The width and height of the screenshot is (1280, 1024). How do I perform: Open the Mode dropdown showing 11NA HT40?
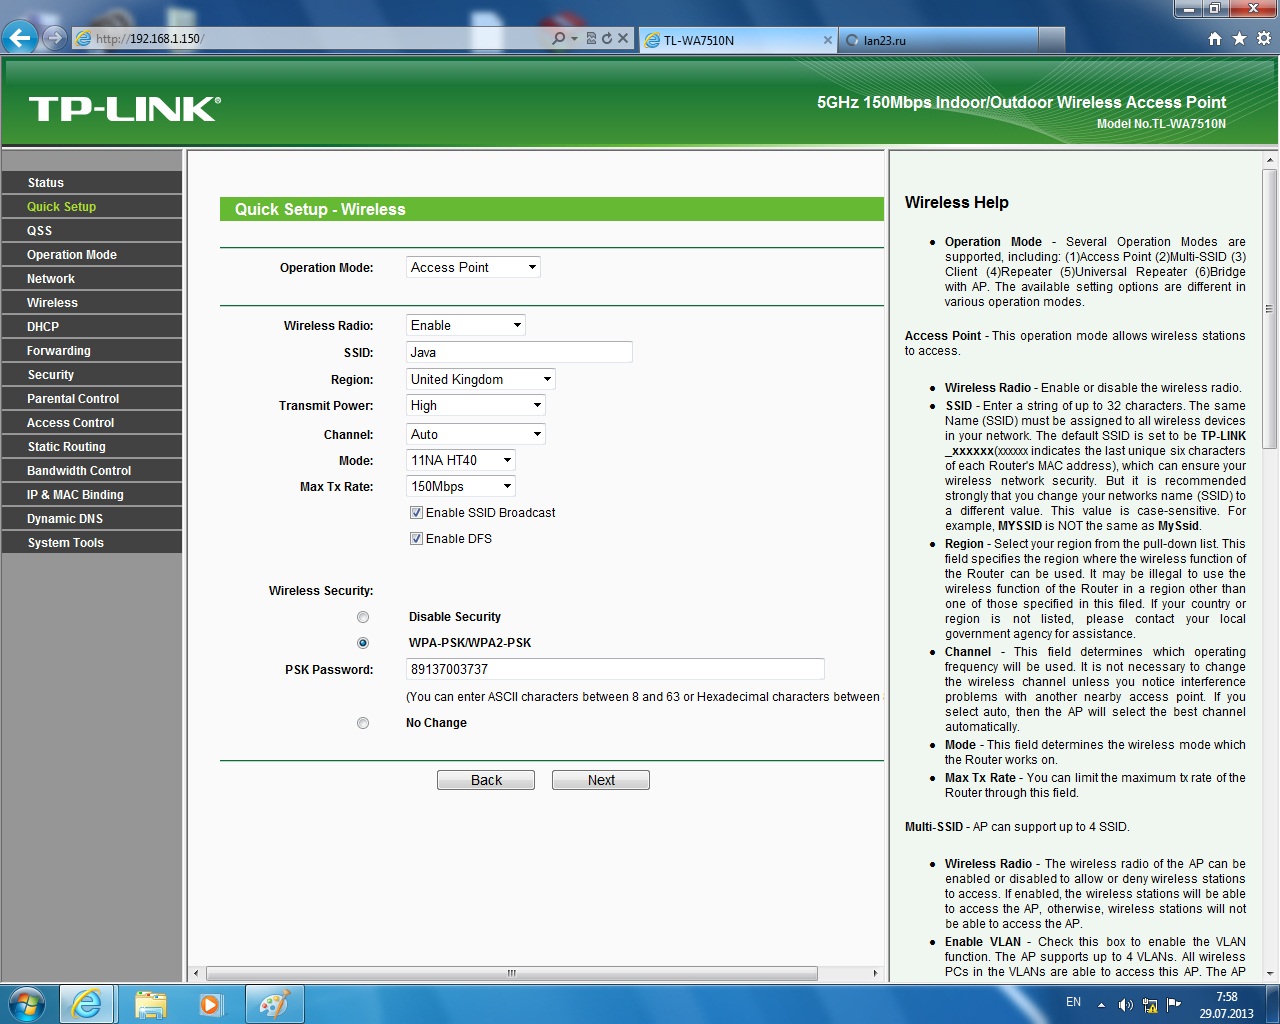[x=461, y=460]
